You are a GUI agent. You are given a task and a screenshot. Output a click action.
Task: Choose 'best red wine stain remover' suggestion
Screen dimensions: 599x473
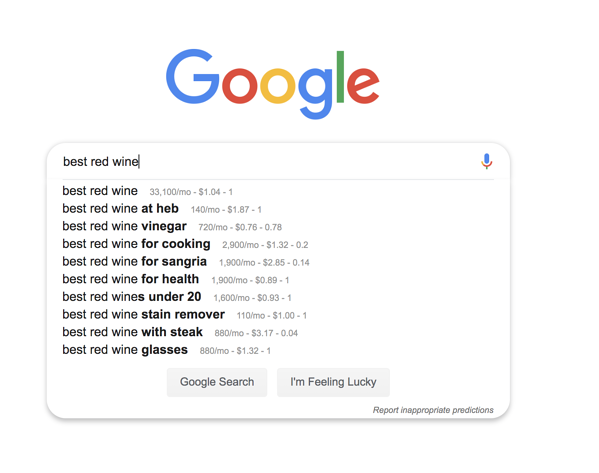coord(144,314)
